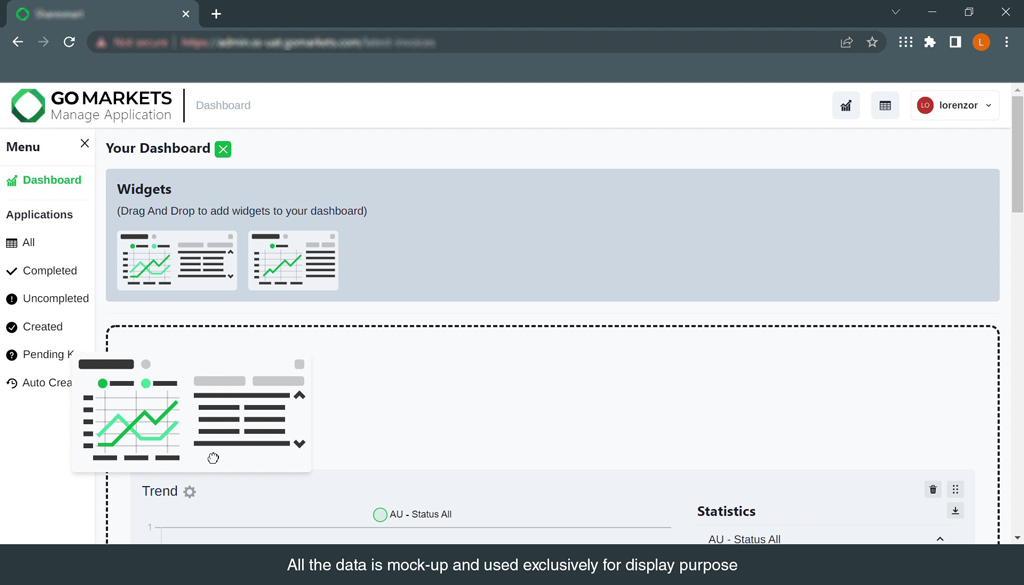
Task: Open the Chrome three-dot menu
Action: point(1006,42)
